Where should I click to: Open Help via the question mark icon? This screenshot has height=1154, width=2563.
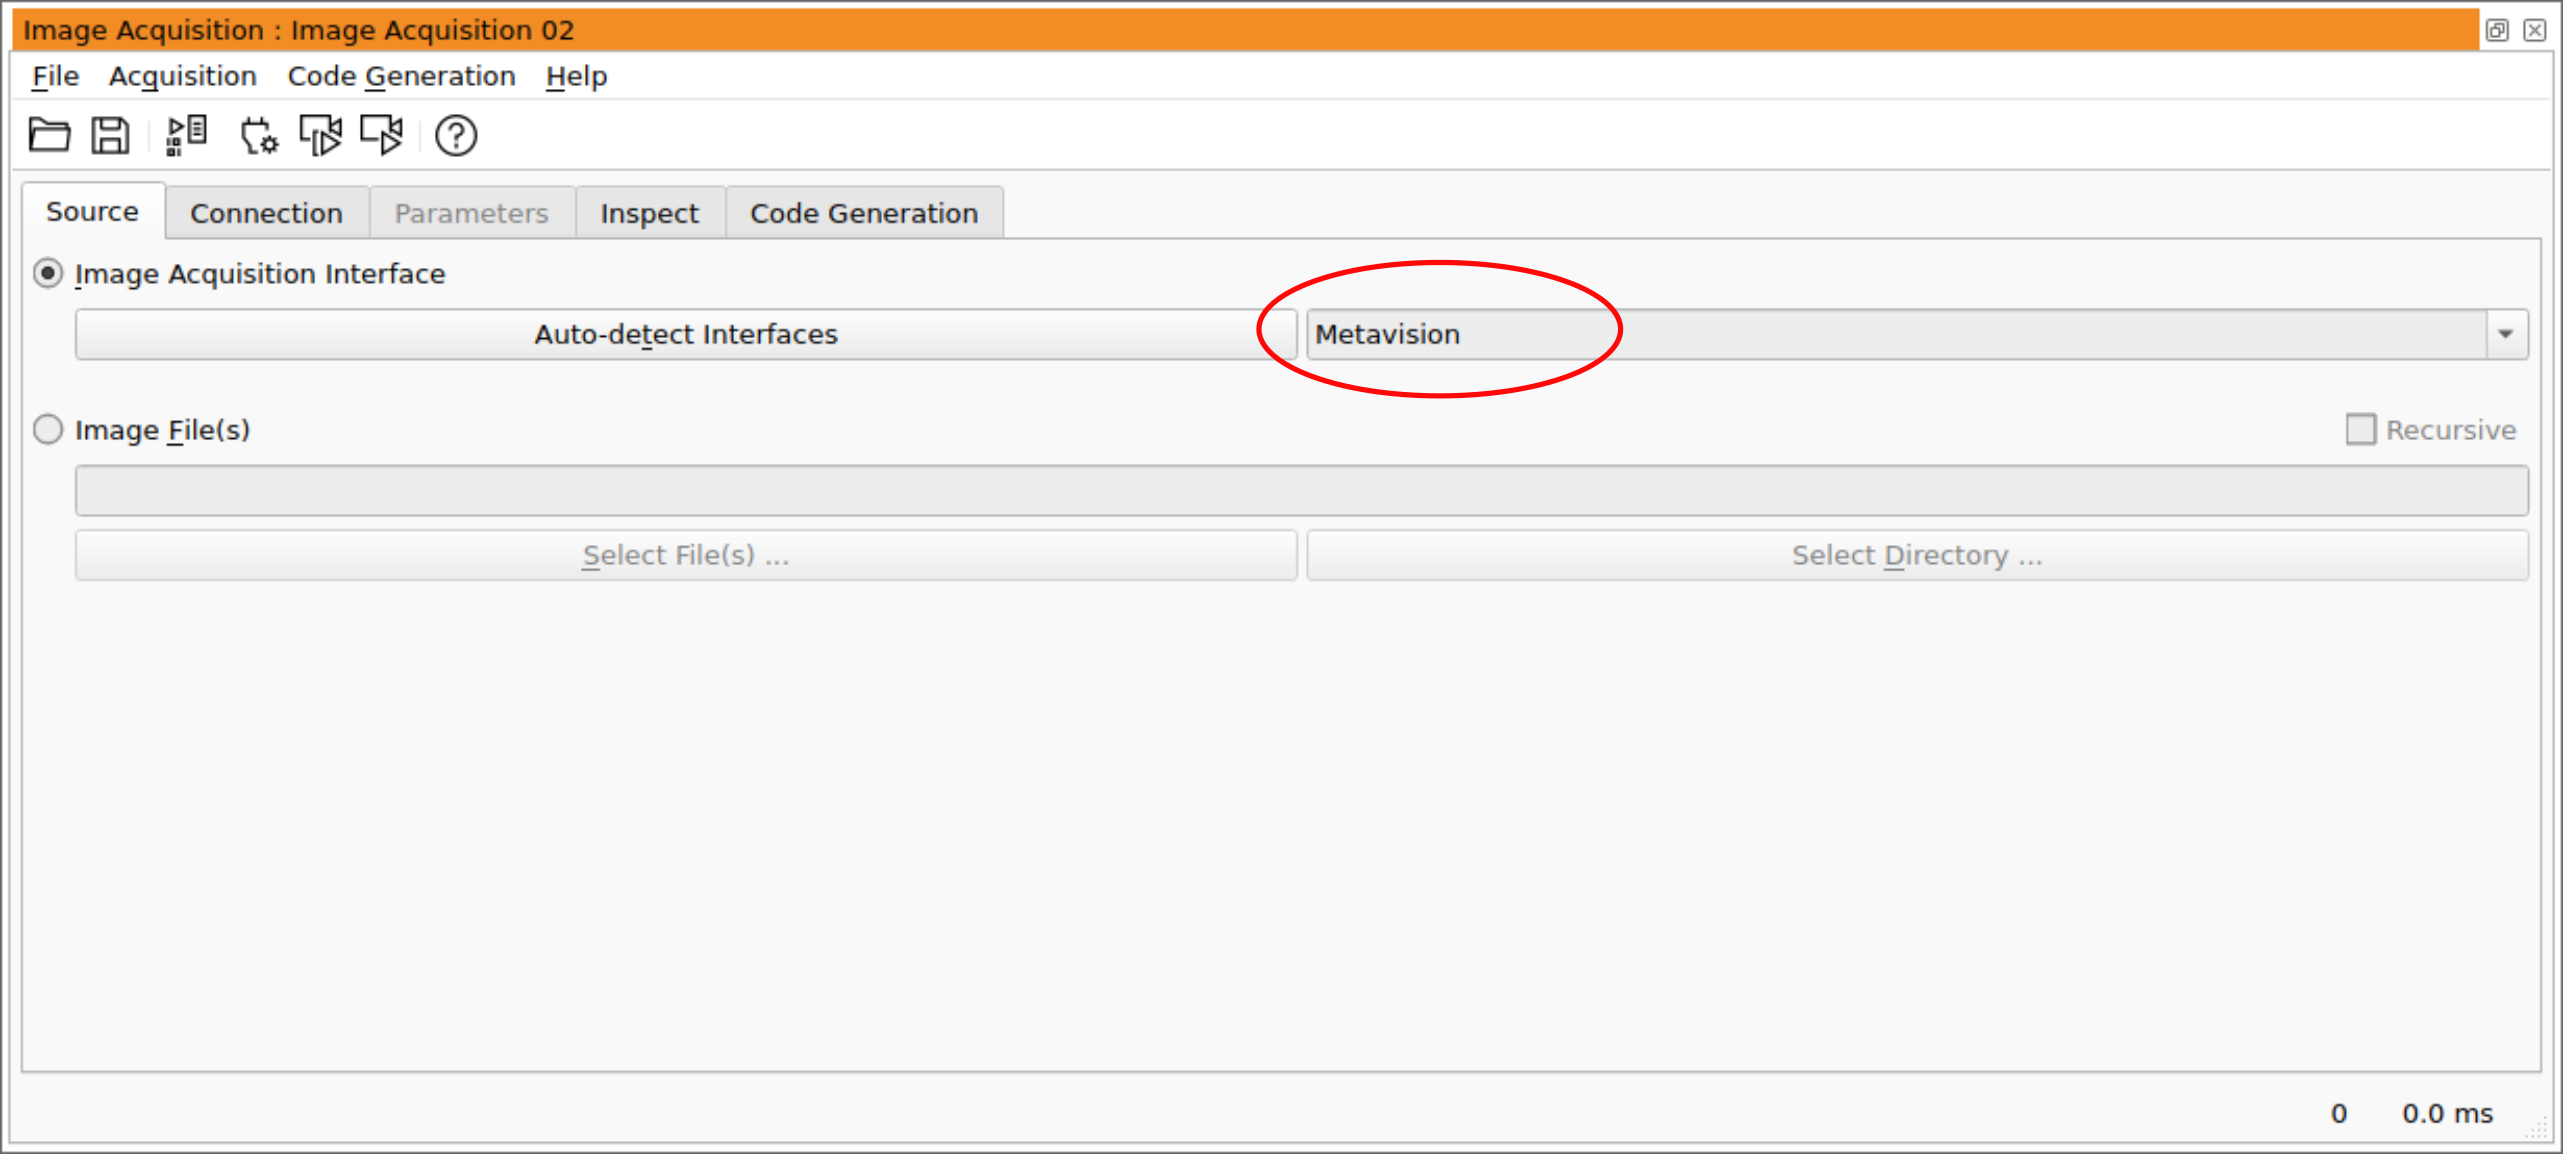coord(456,135)
